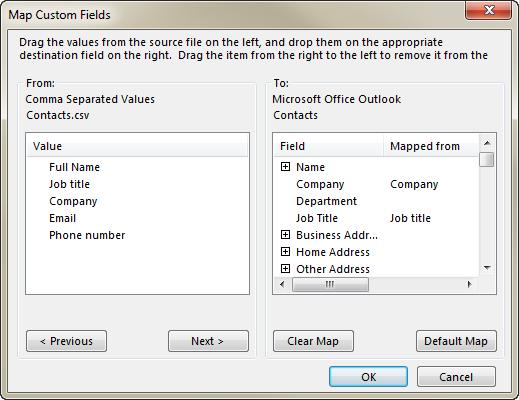
Task: Click the vertical scrollbar thumb
Action: click(487, 159)
